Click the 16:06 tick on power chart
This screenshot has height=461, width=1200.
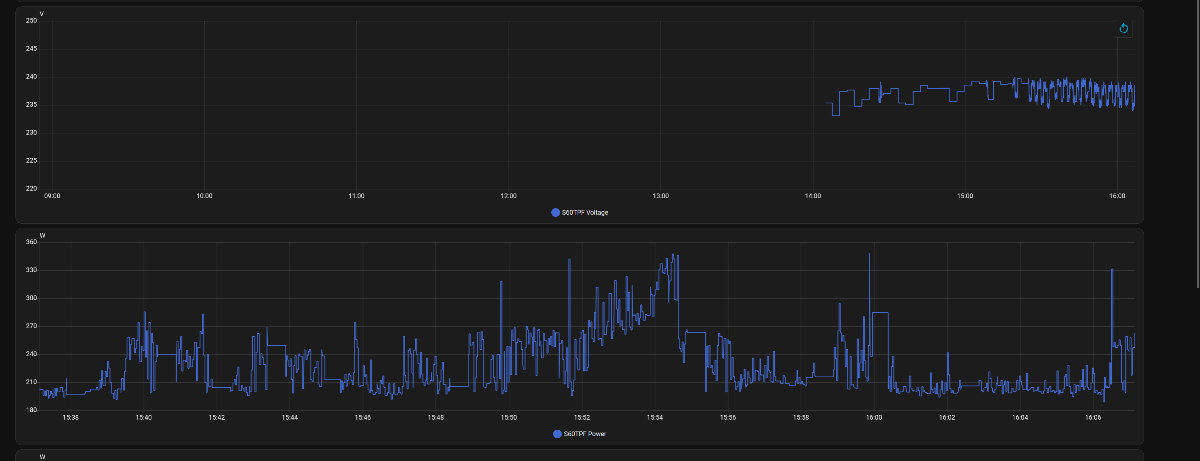[1093, 418]
